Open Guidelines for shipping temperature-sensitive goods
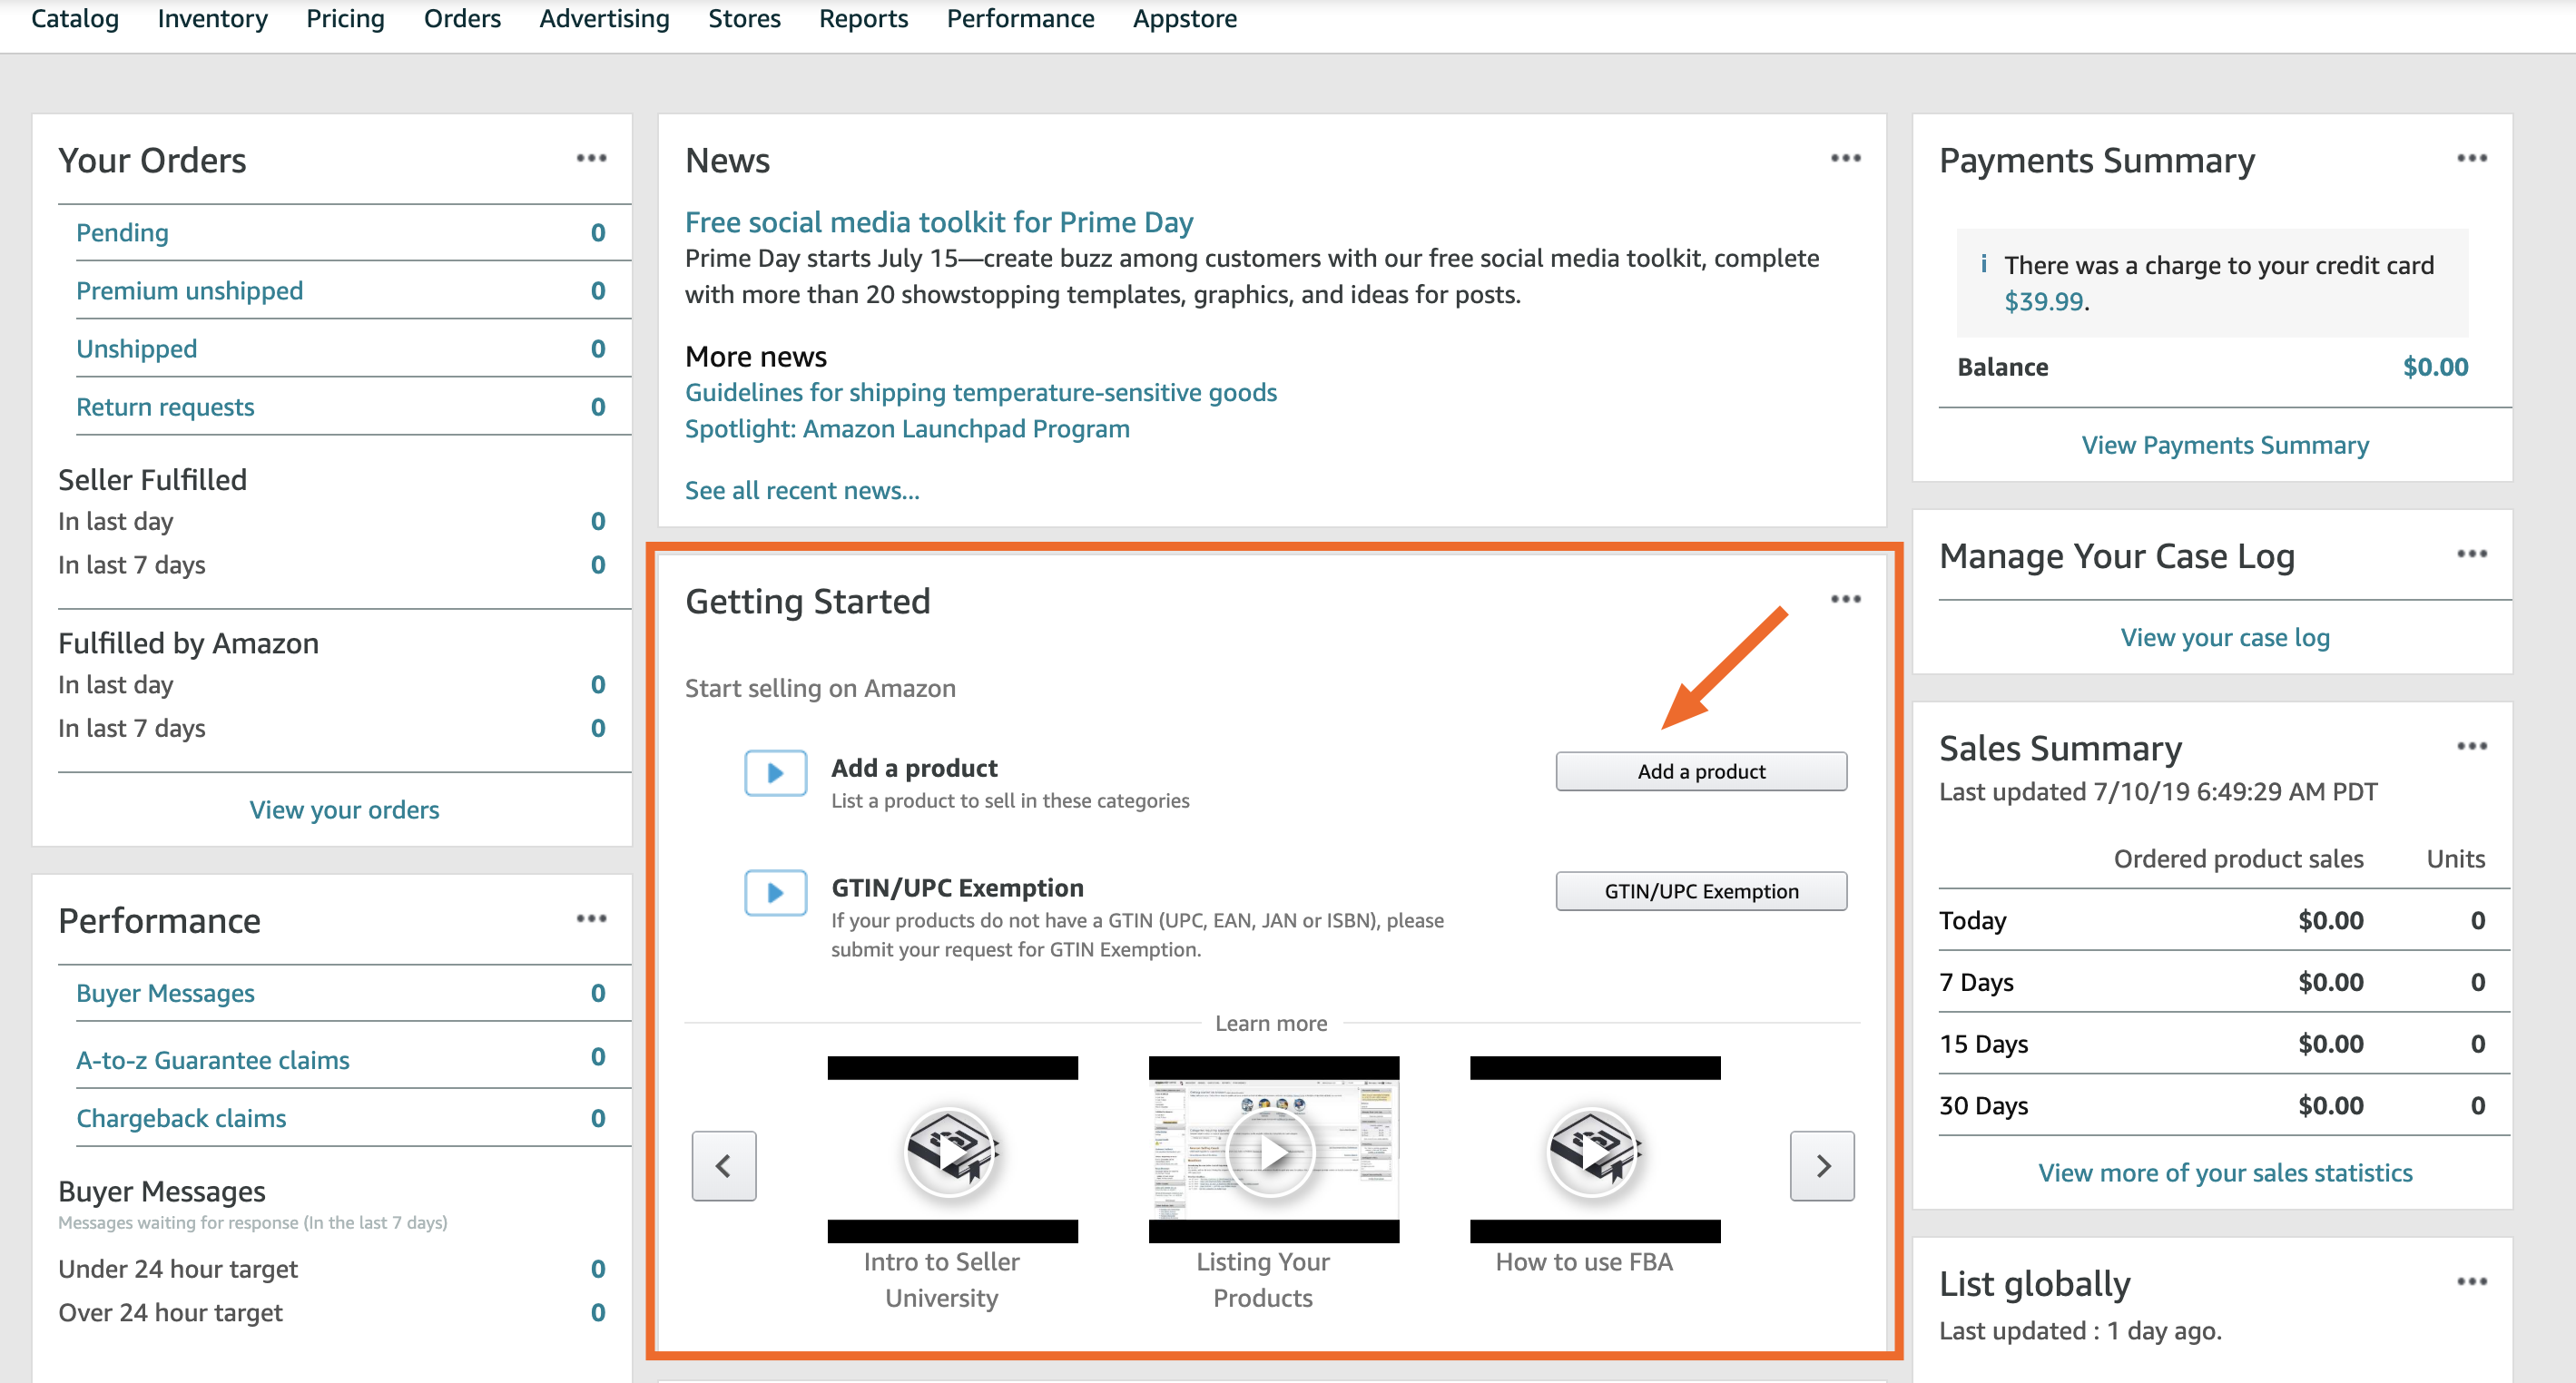 (x=980, y=392)
